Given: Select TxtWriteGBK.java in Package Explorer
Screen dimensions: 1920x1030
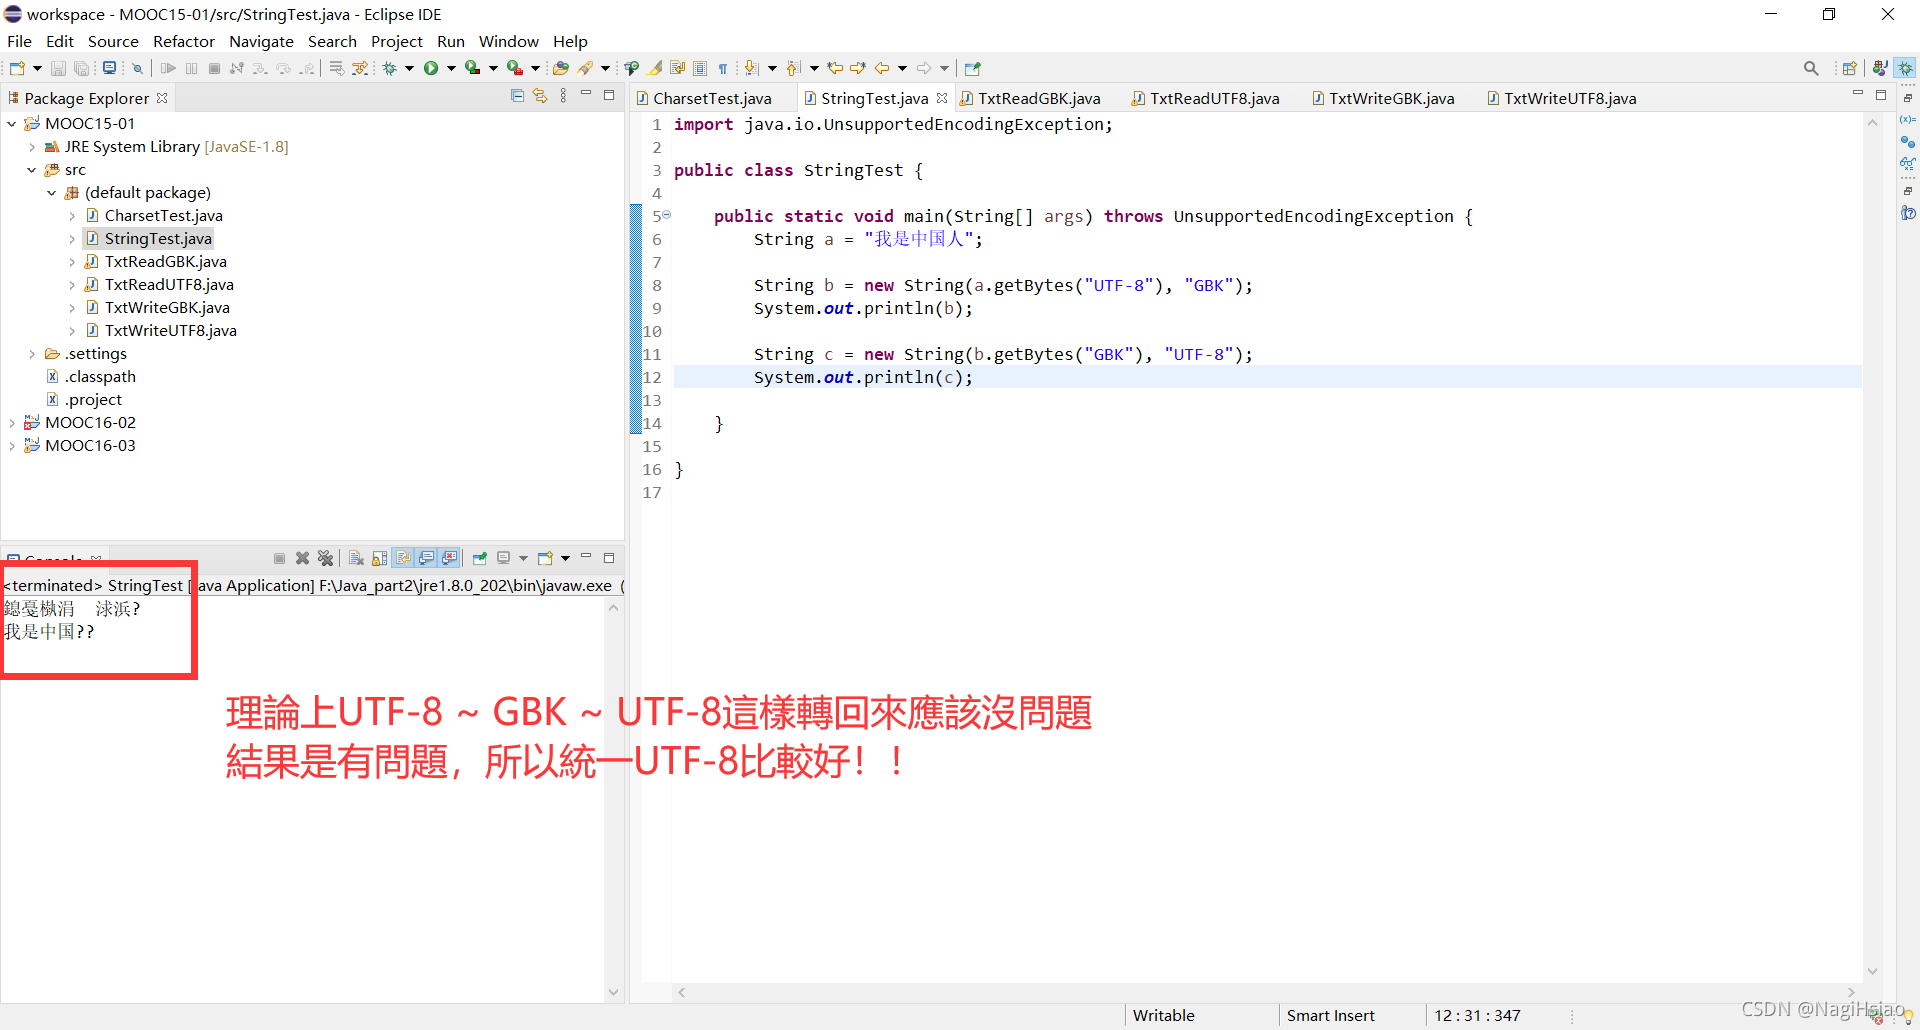Looking at the screenshot, I should [x=167, y=308].
